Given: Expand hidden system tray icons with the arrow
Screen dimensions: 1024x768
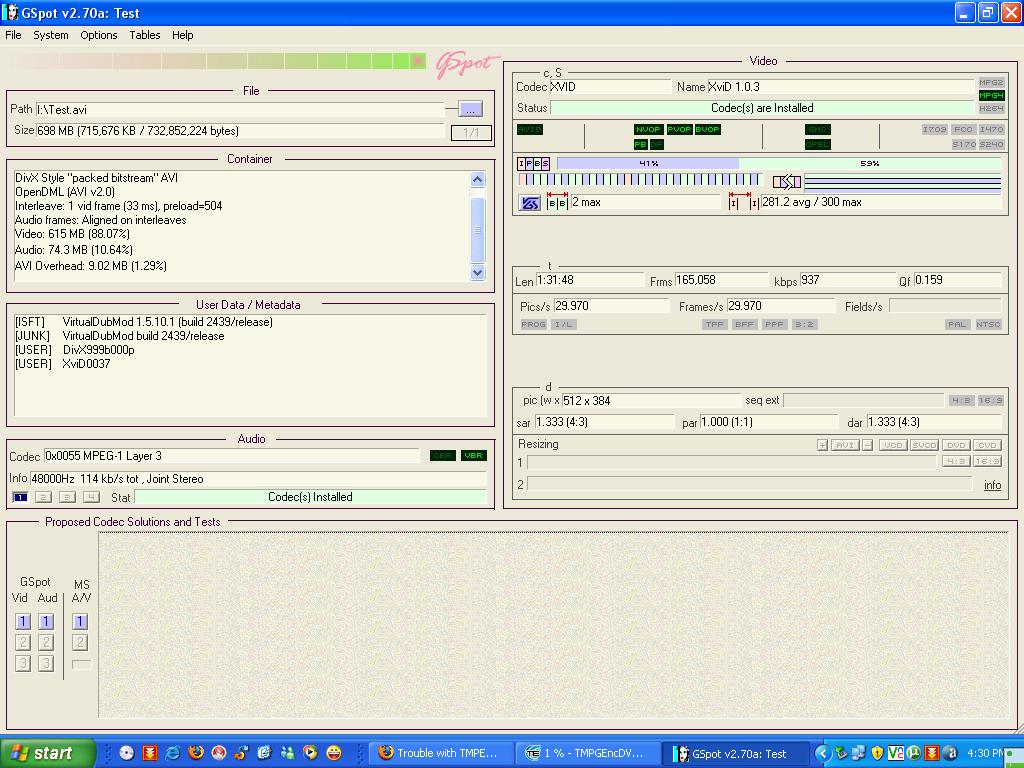Looking at the screenshot, I should point(822,754).
